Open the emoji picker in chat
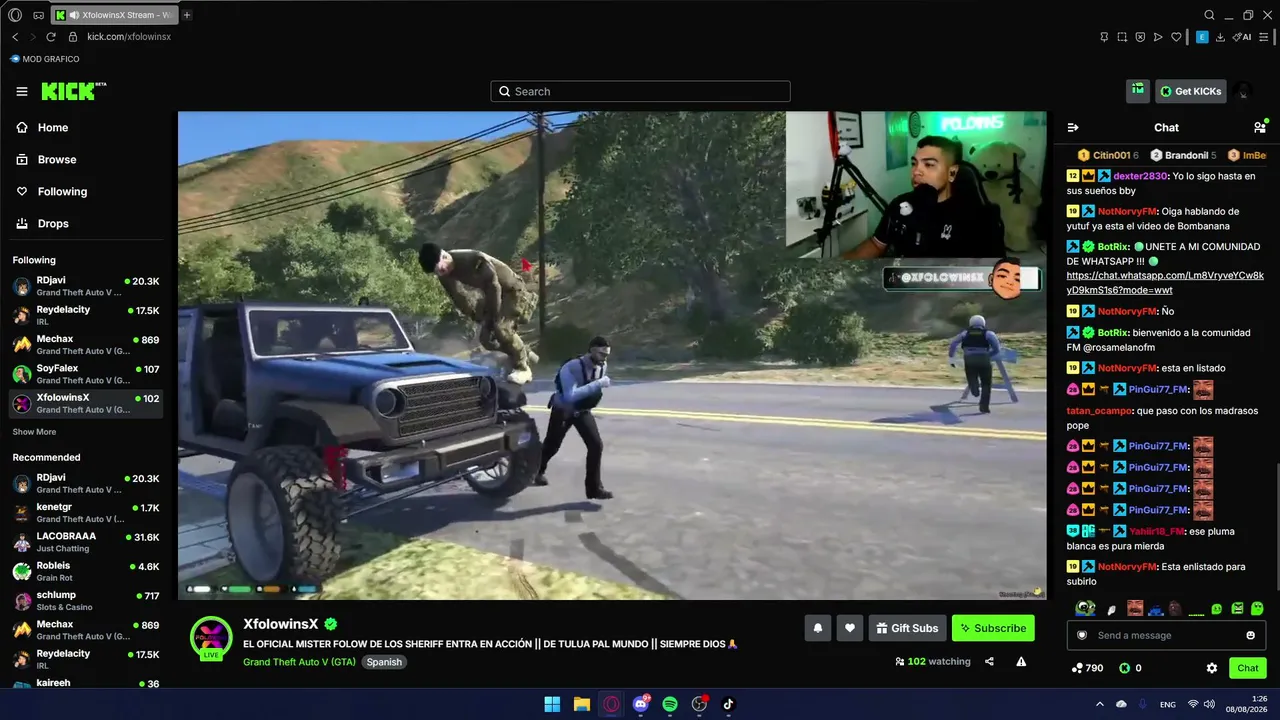Viewport: 1280px width, 720px height. click(1251, 635)
